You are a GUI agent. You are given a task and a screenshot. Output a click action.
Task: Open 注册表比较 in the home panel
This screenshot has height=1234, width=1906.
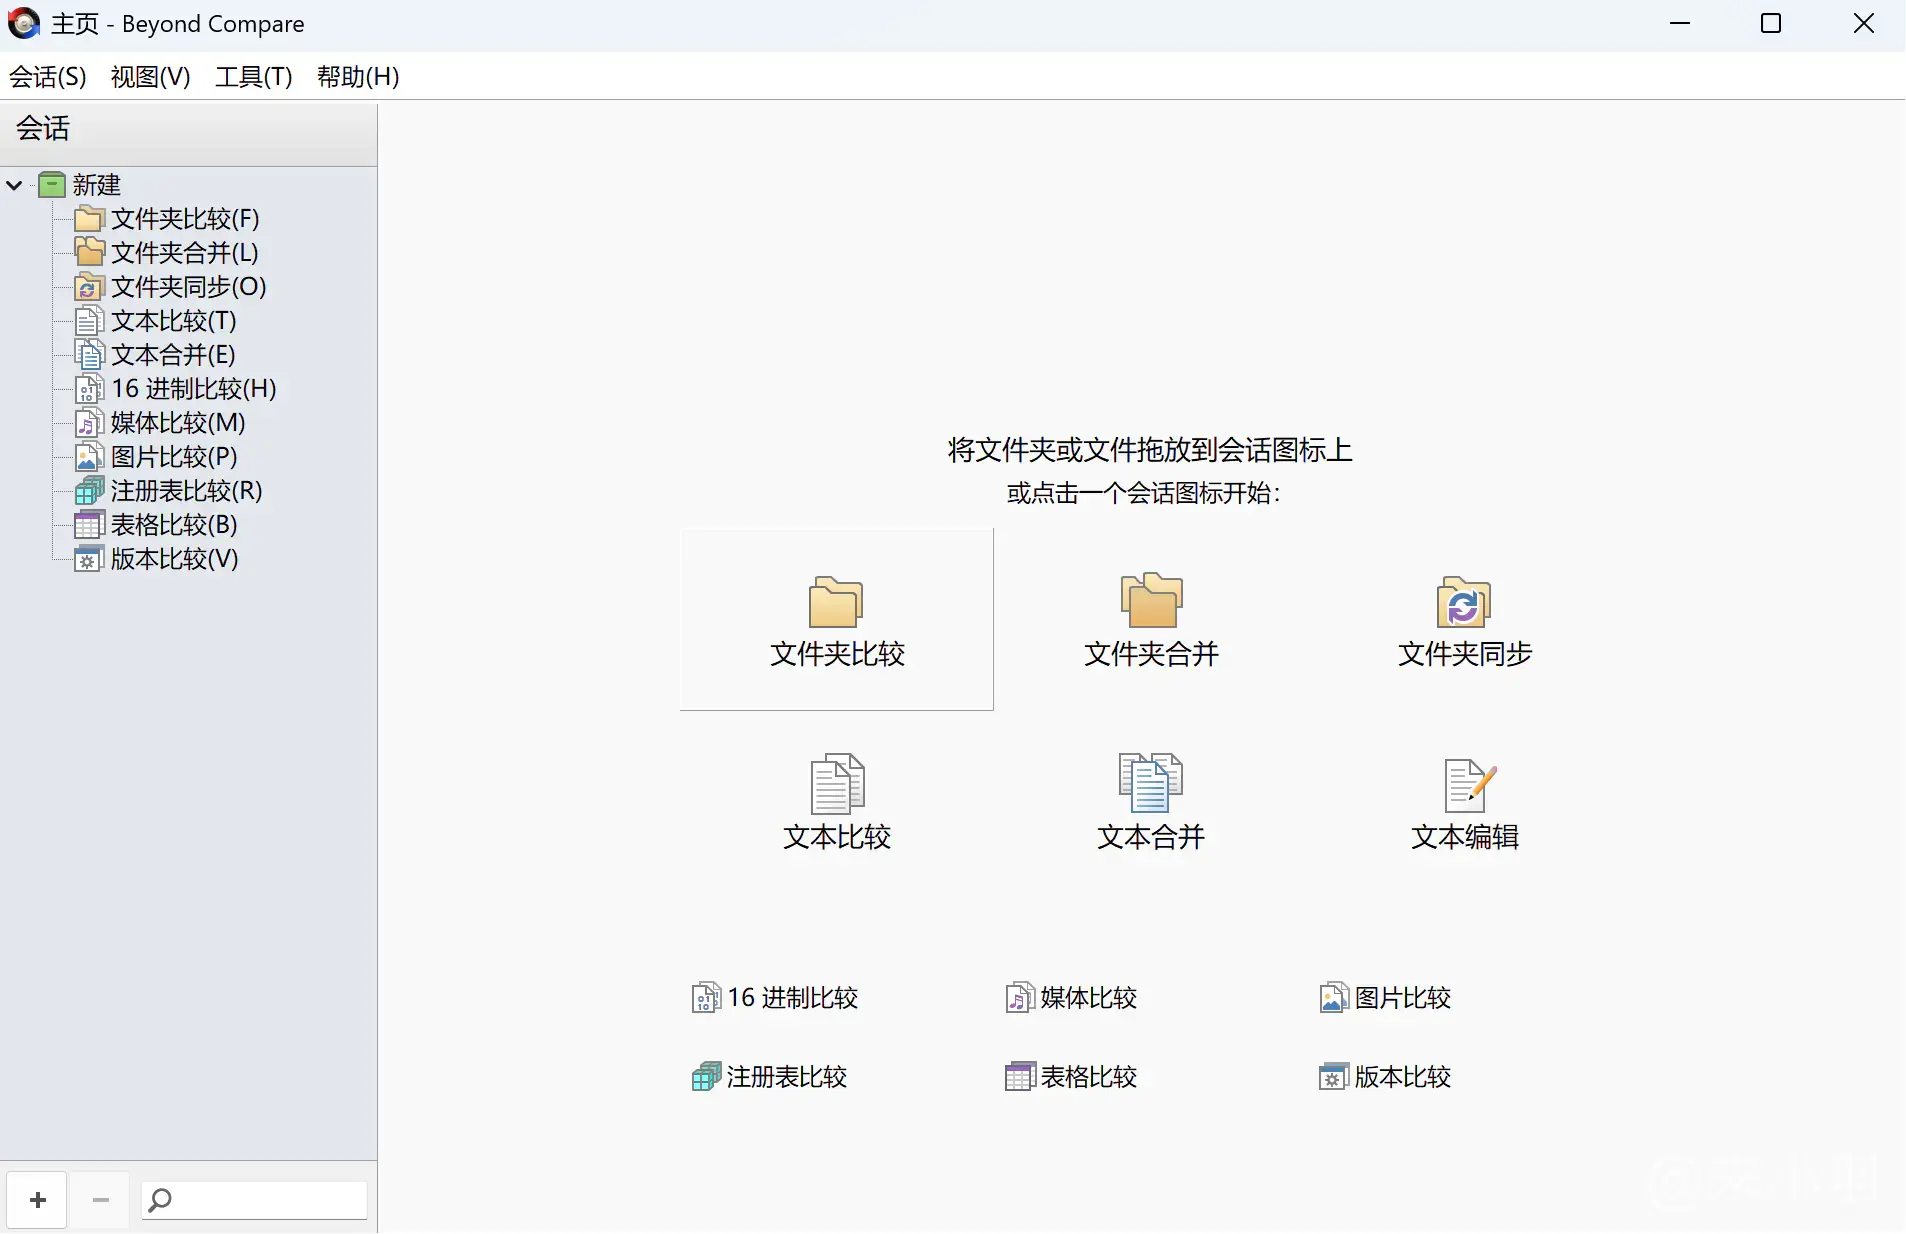coord(770,1077)
